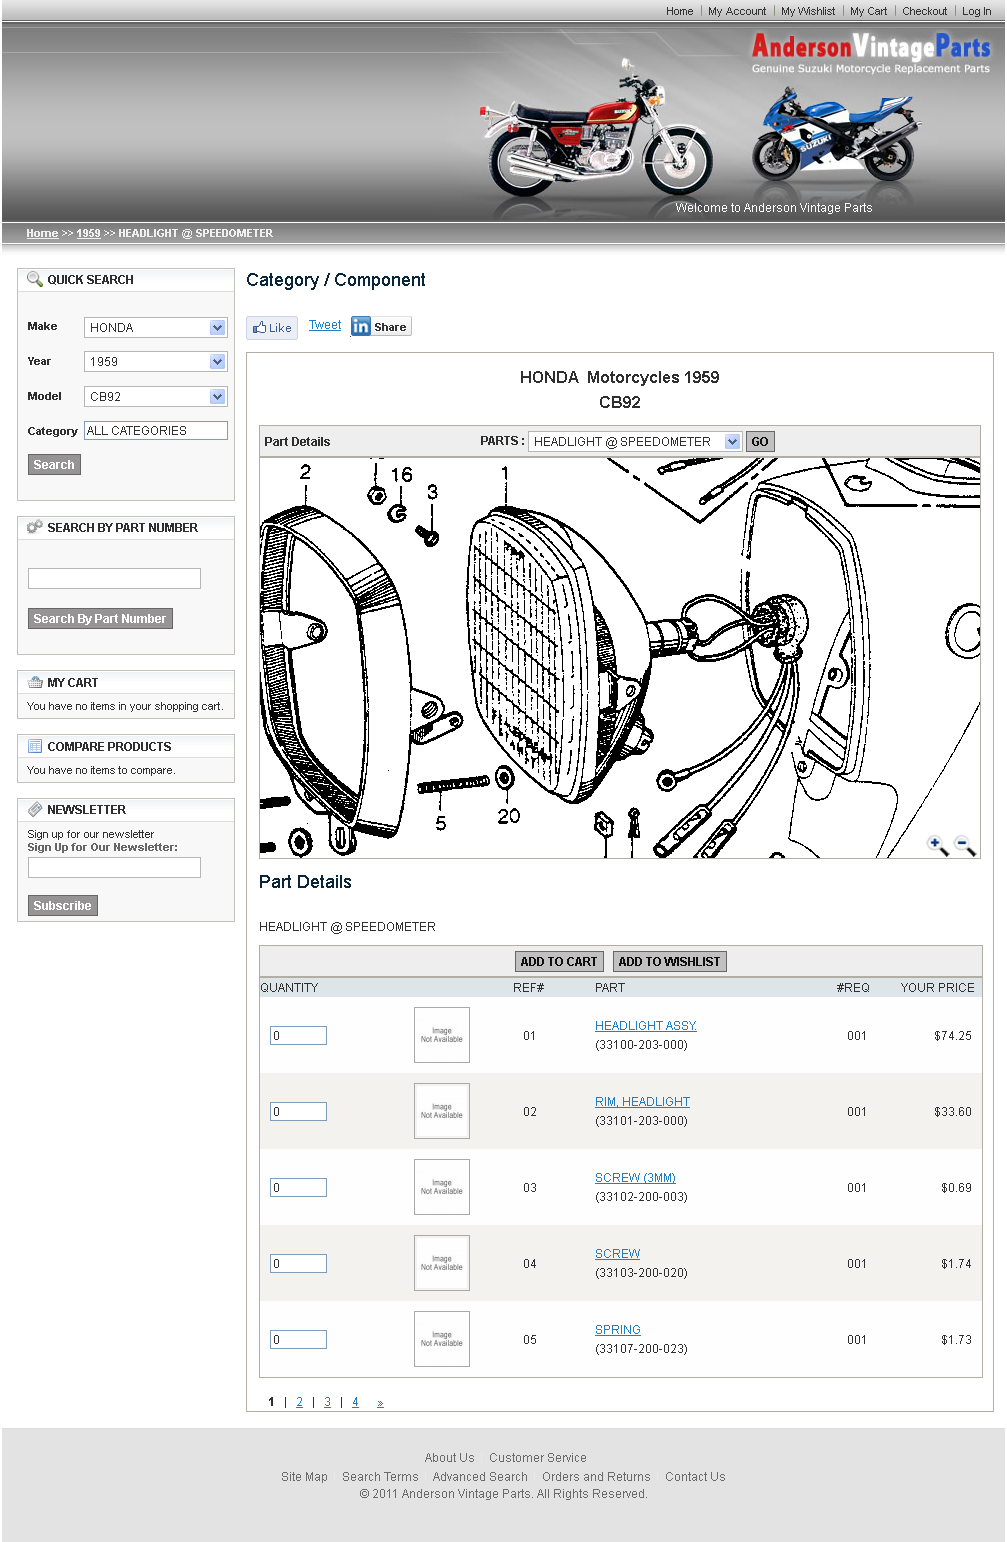Viewport: 1007px width, 1542px height.
Task: Click quantity field for HEADLIGHT ASSY
Action: 298,1035
